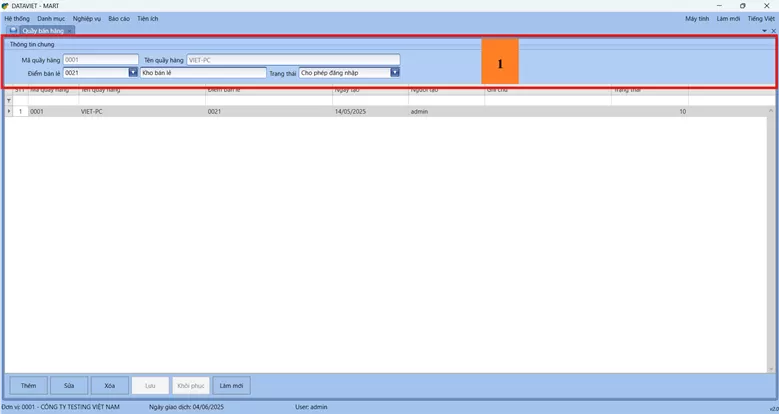Close the active document via panel X
The height and width of the screenshot is (414, 779).
pyautogui.click(x=773, y=31)
